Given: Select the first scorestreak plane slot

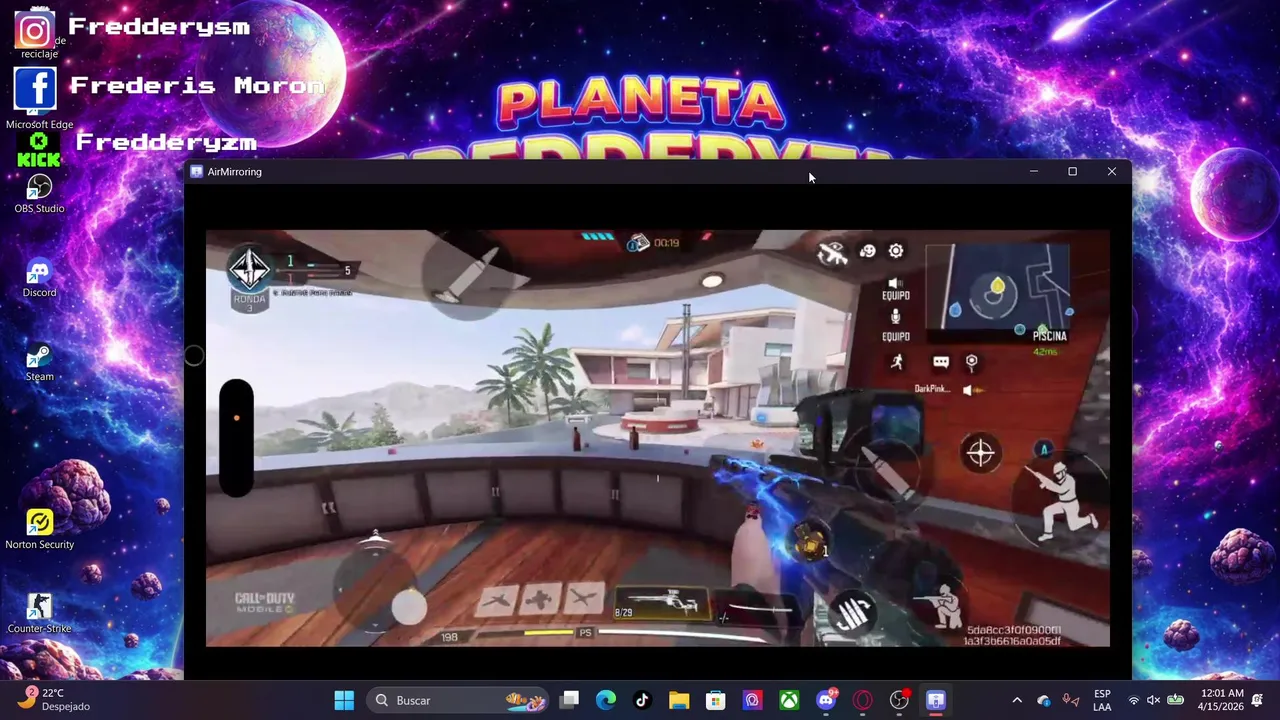Looking at the screenshot, I should click(497, 599).
